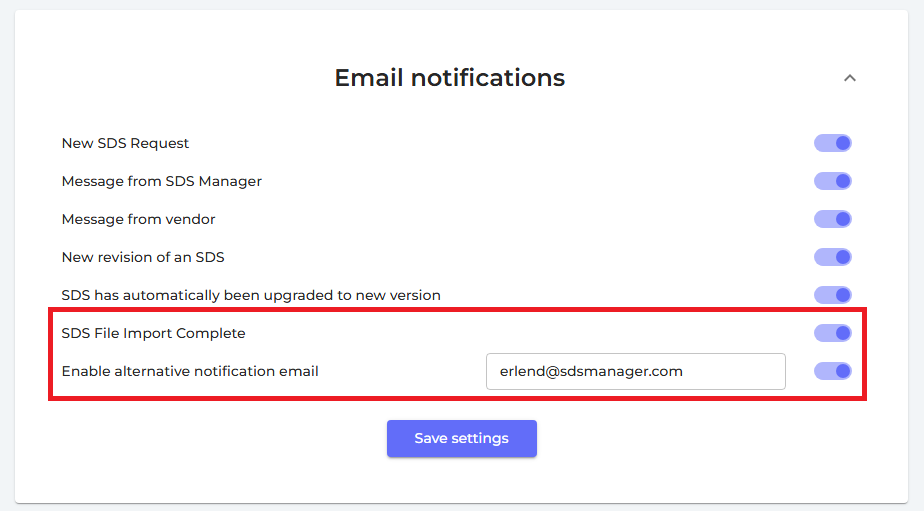The height and width of the screenshot is (511, 924).
Task: Select the New revision of an SDS text
Action: point(143,257)
